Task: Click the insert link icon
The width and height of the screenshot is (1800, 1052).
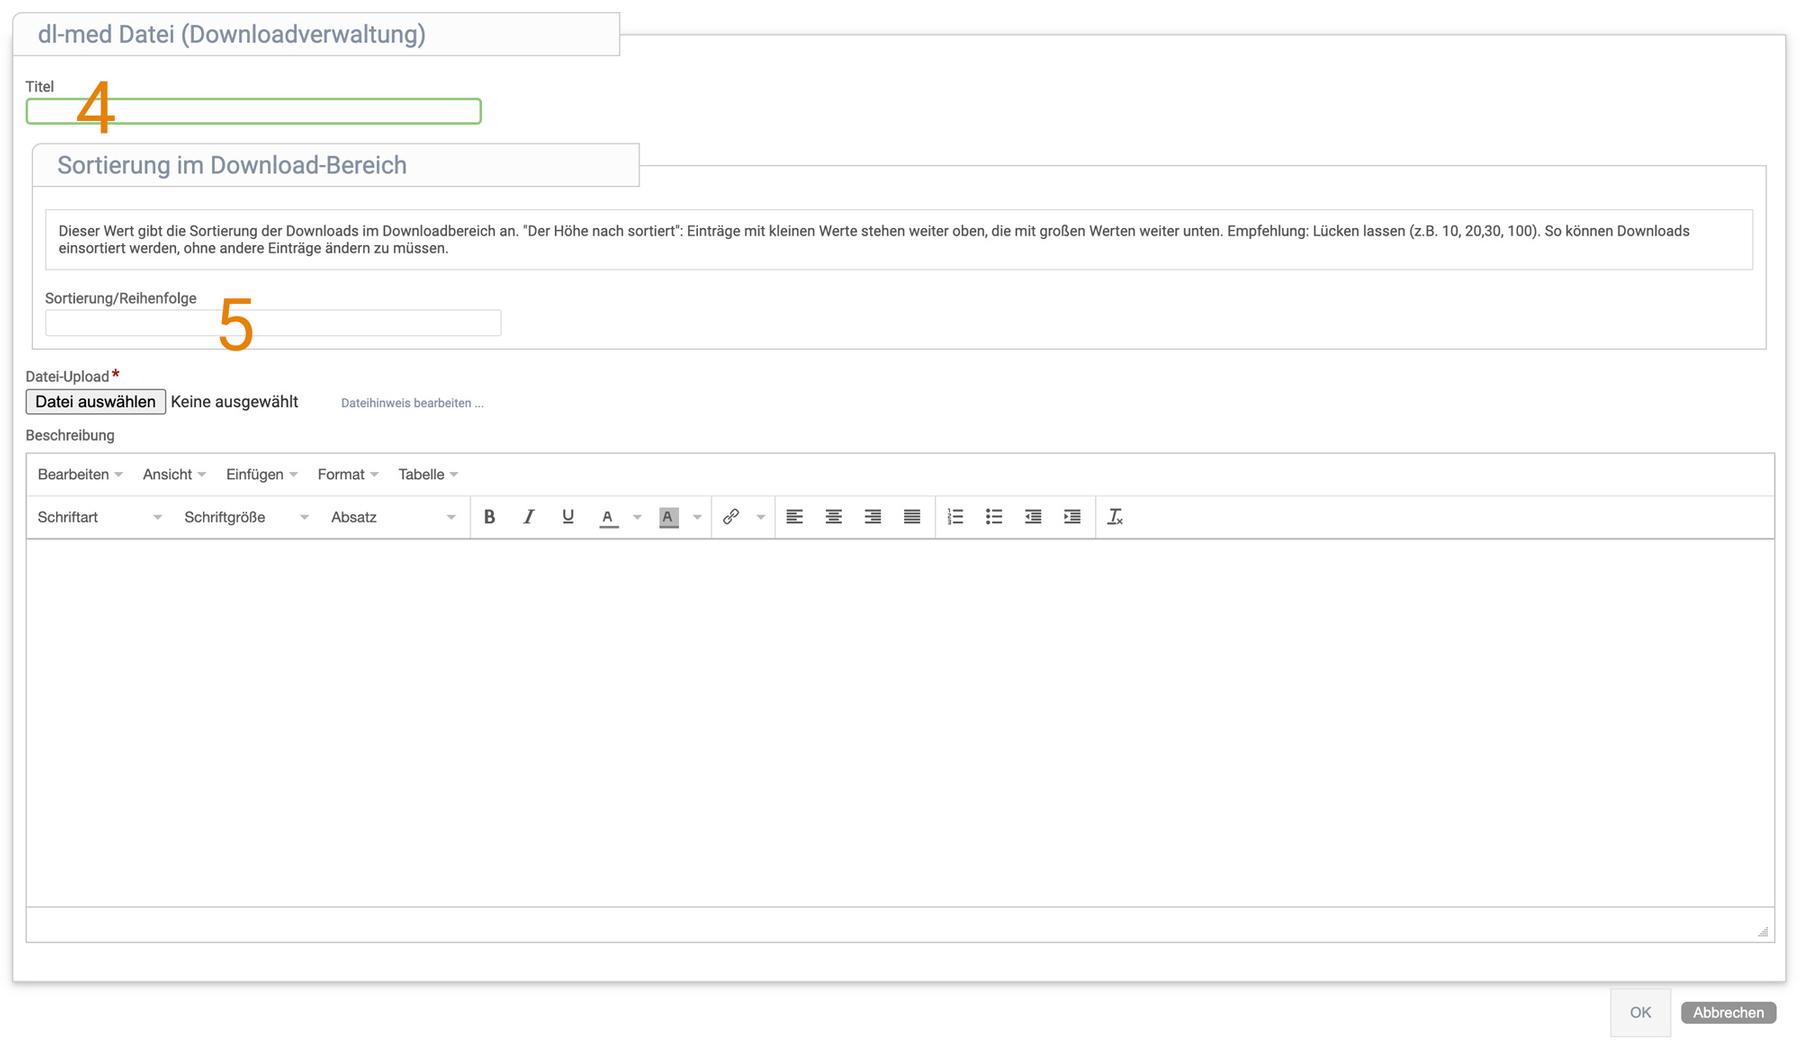Action: (x=731, y=517)
